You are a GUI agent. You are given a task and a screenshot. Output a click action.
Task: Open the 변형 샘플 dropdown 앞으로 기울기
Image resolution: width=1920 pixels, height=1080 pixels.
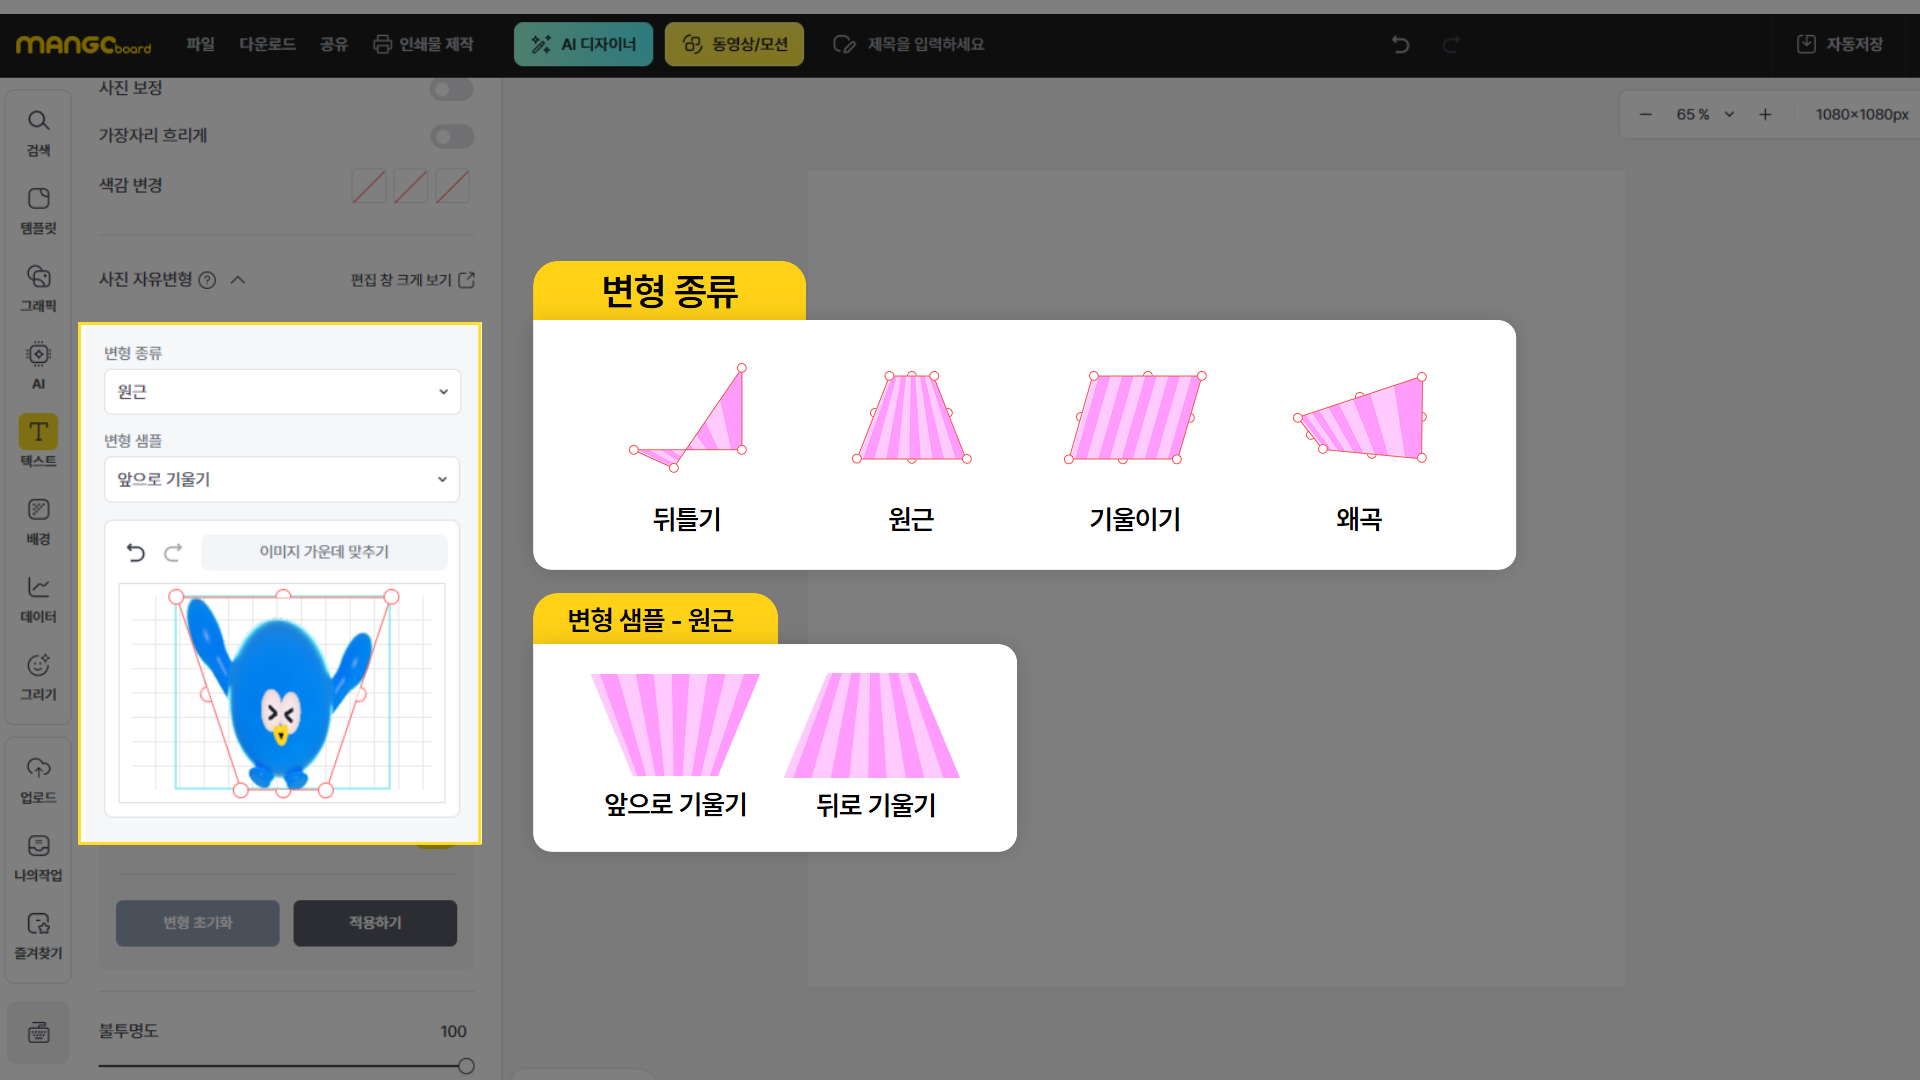pyautogui.click(x=282, y=479)
